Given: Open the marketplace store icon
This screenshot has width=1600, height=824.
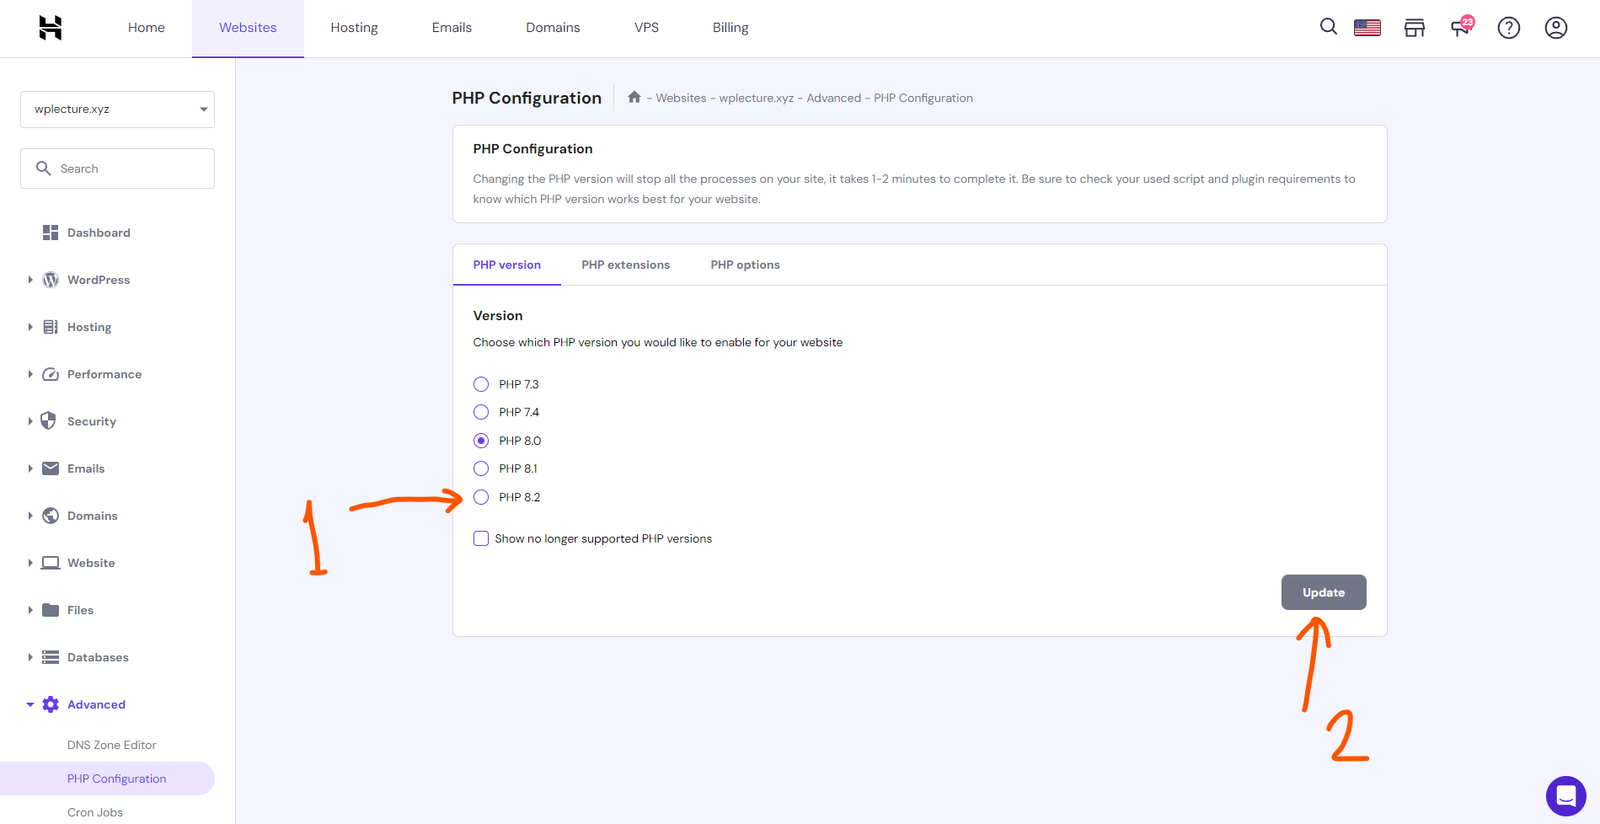Looking at the screenshot, I should [1414, 28].
